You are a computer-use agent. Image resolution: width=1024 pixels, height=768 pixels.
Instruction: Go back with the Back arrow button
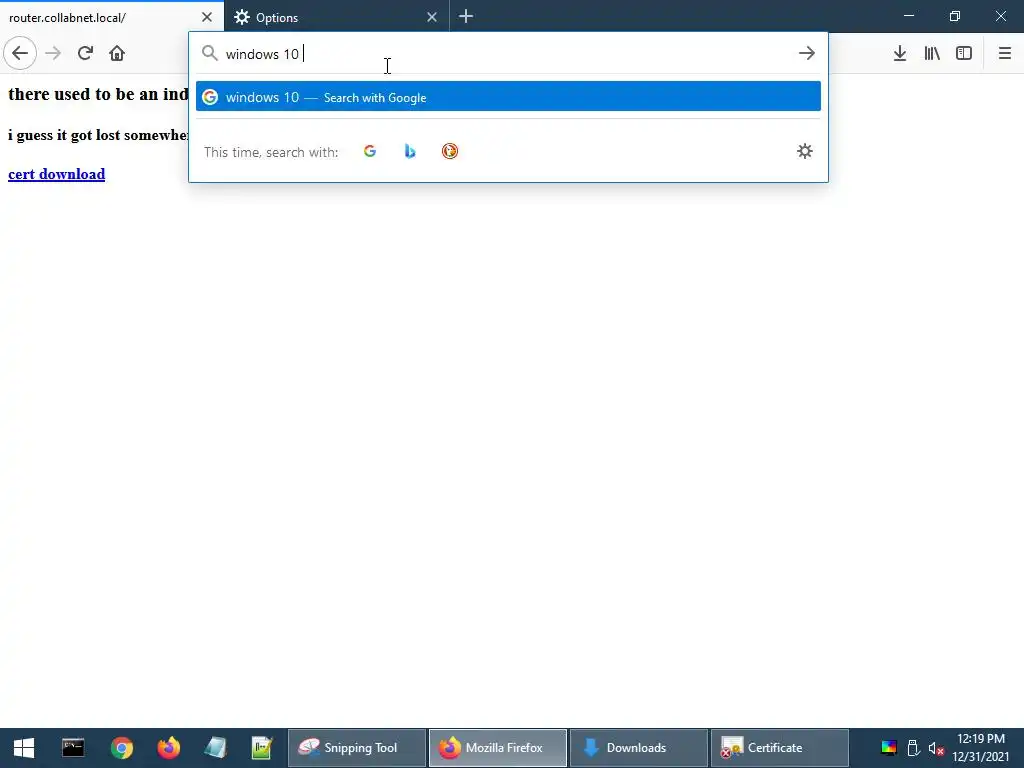(x=20, y=53)
